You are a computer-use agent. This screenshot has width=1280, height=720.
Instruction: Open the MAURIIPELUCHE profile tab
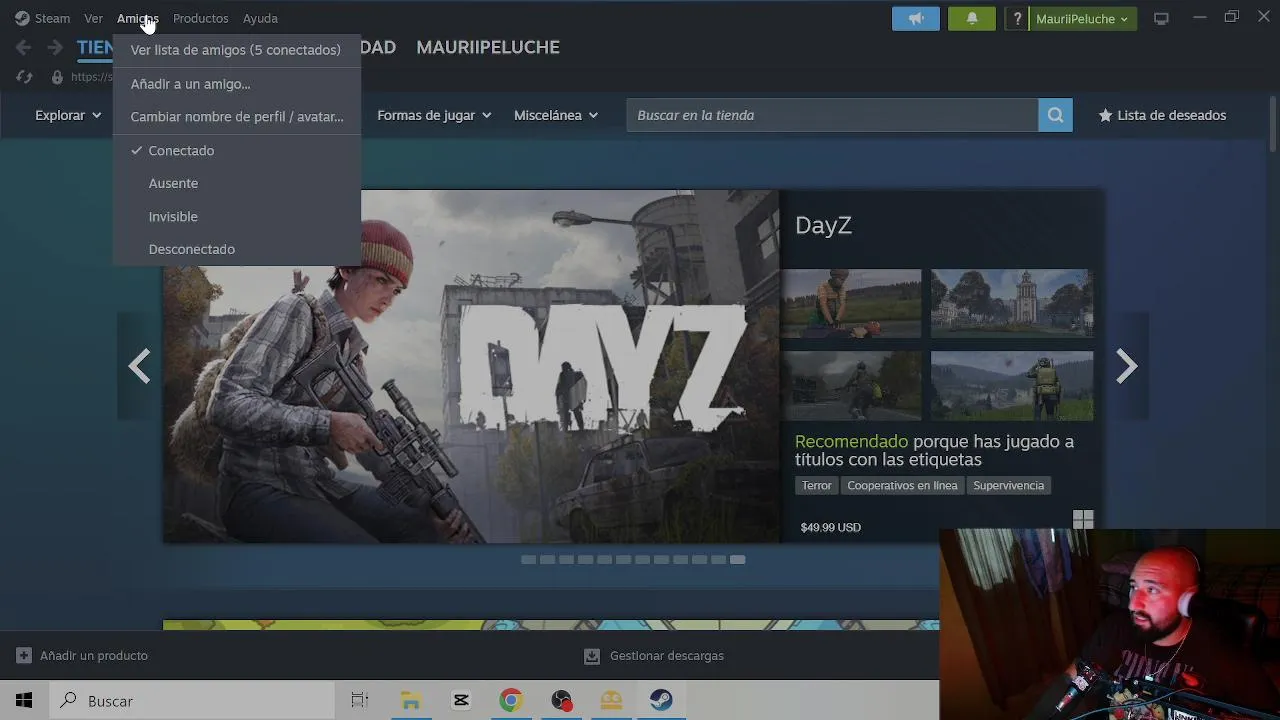(x=488, y=47)
